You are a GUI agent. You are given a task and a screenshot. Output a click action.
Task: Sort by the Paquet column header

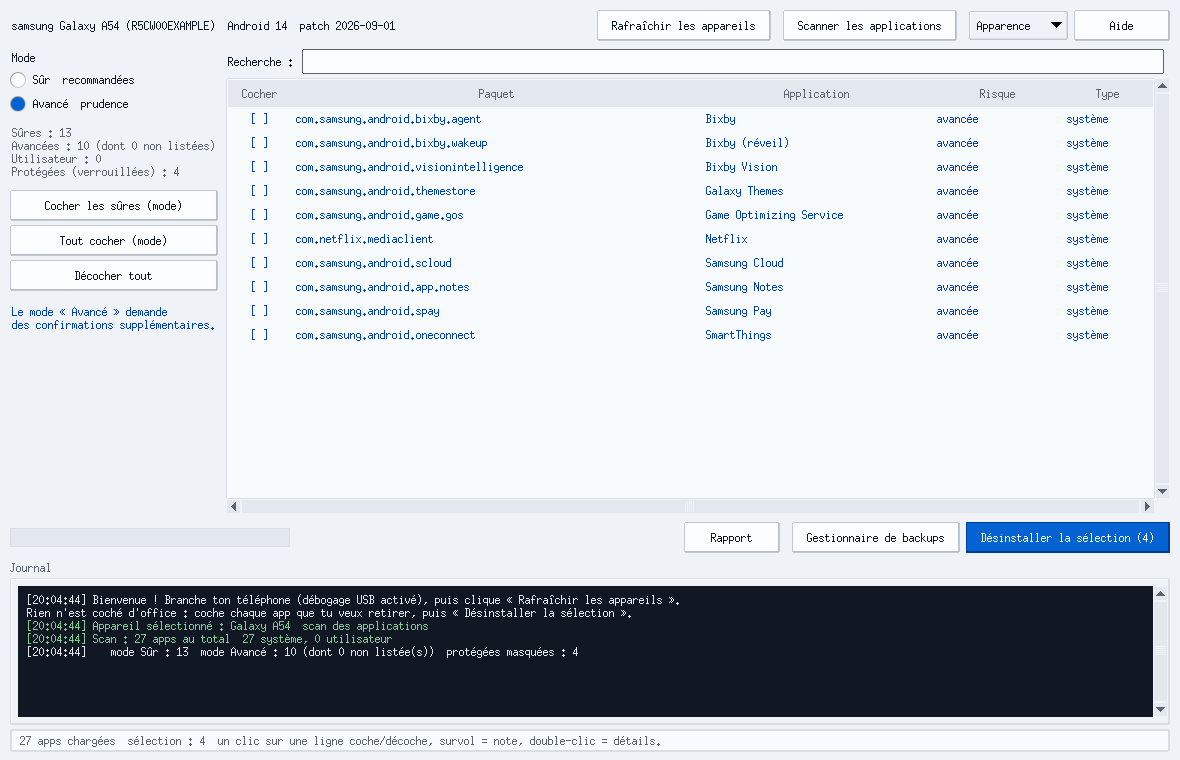pos(496,94)
